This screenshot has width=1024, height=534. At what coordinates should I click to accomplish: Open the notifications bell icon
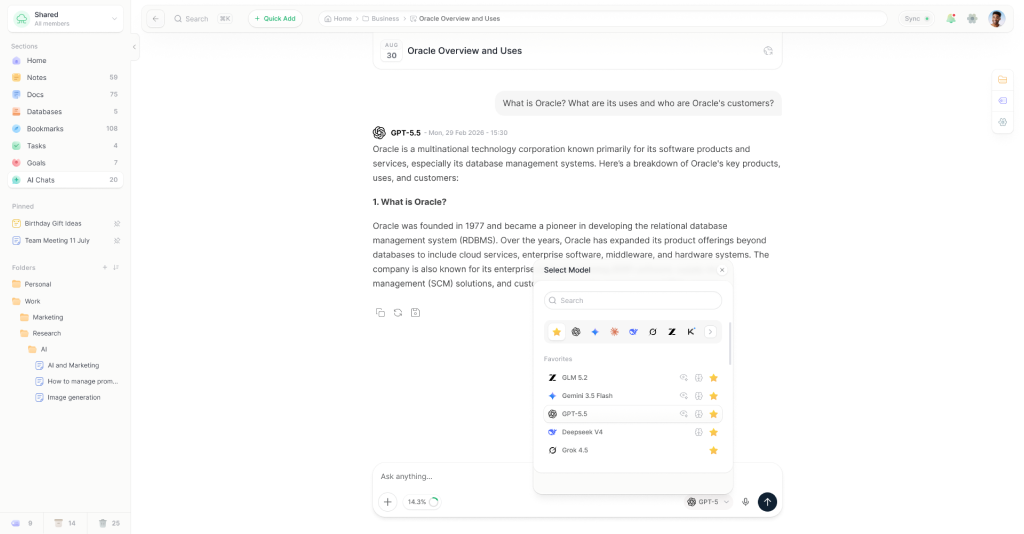pyautogui.click(x=951, y=19)
